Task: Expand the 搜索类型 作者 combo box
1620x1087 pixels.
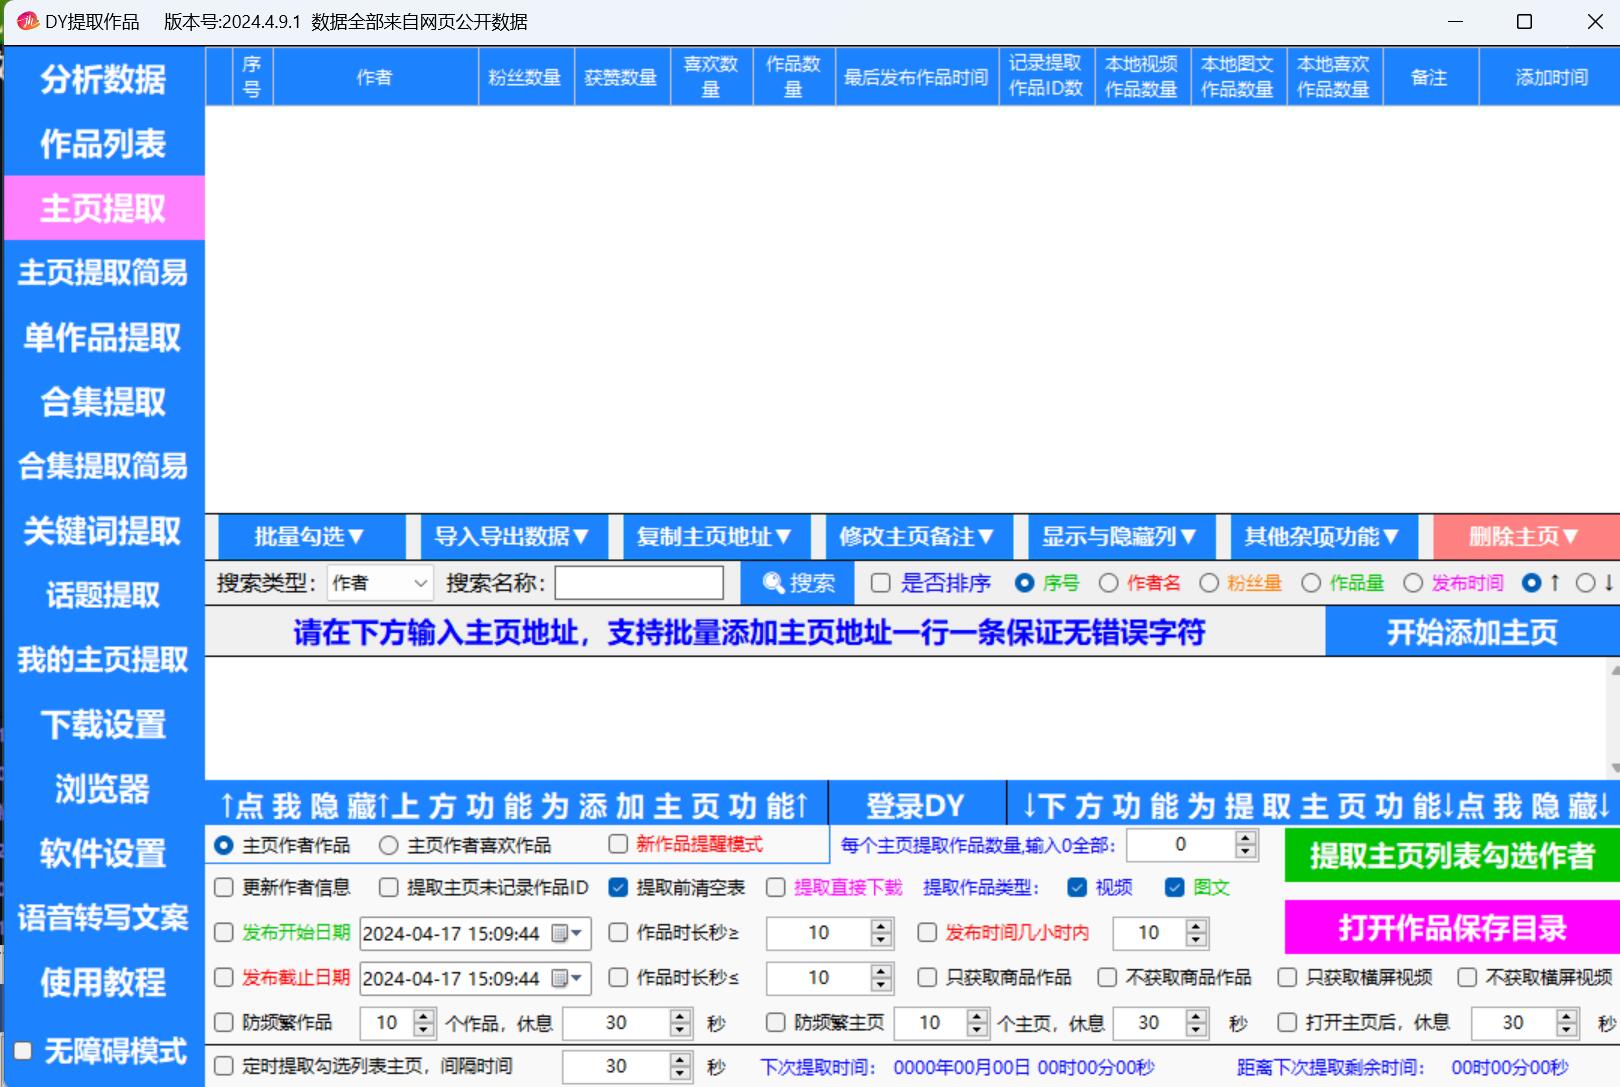Action: 380,583
